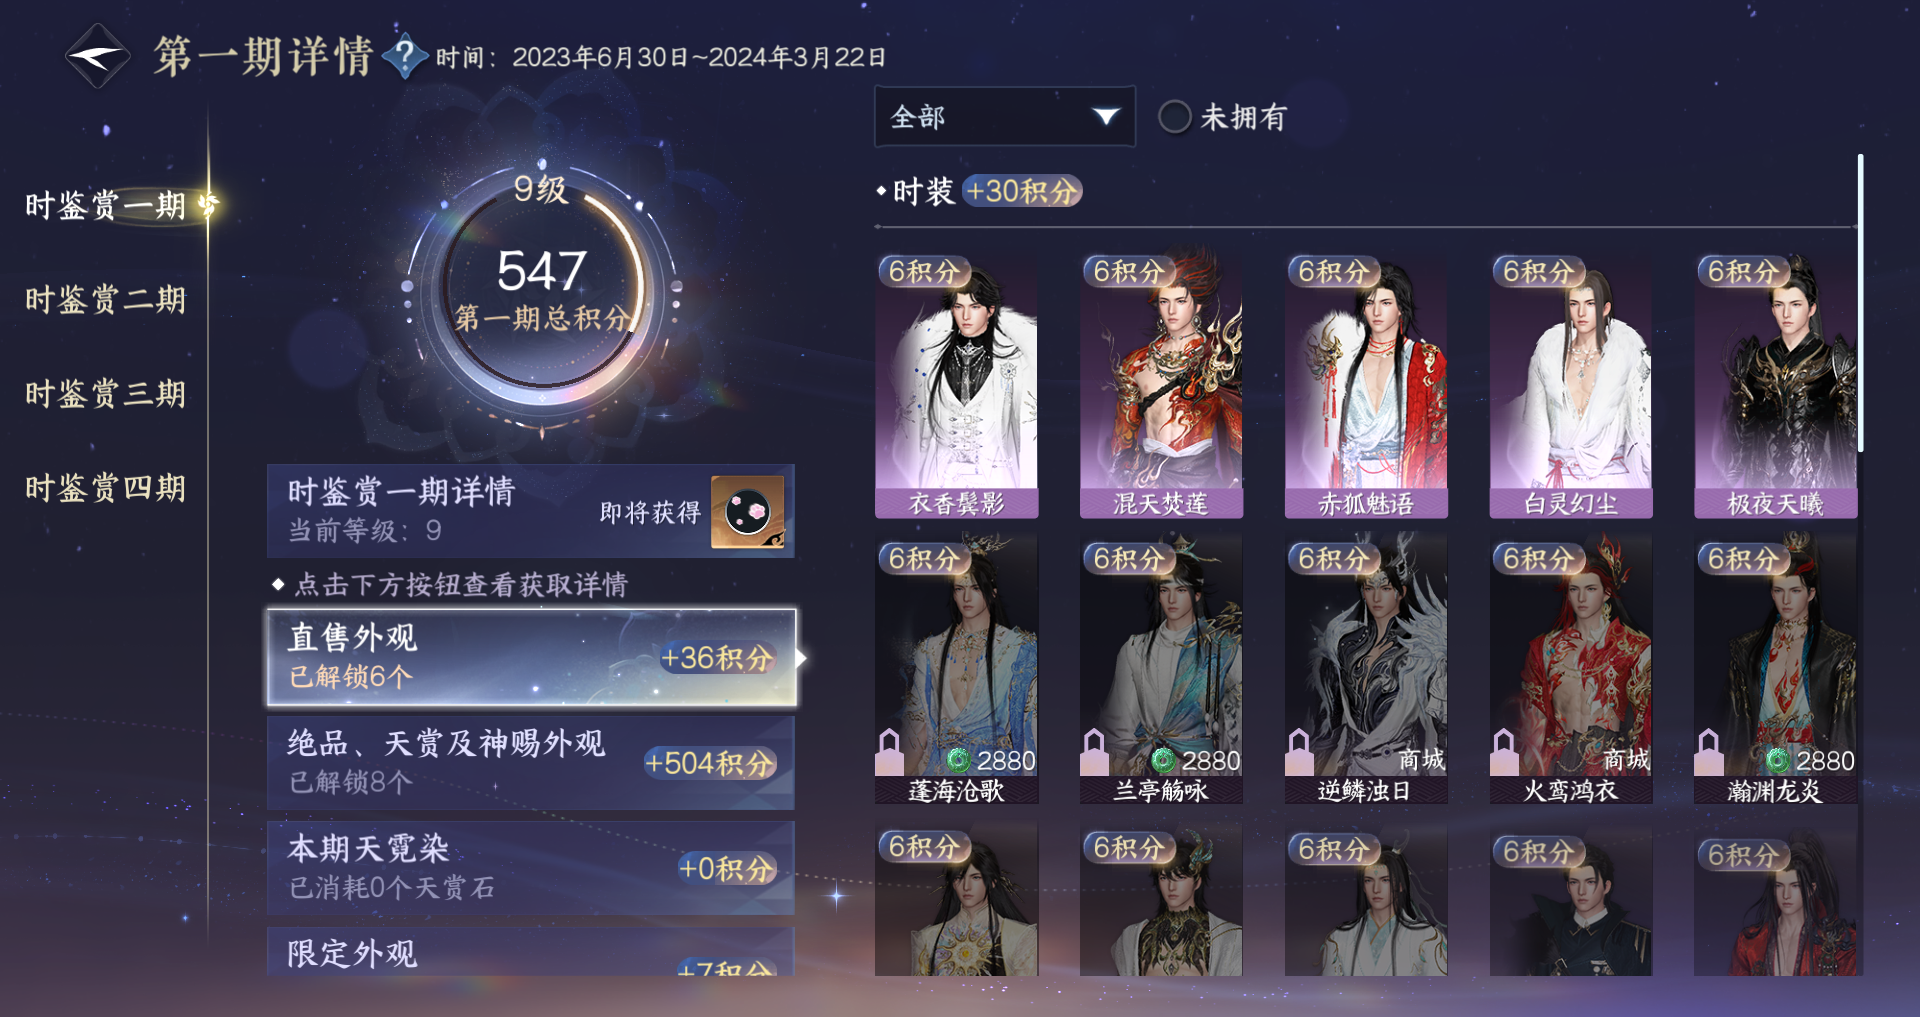Select the 衣香鬓影 outfit thumbnail

(x=957, y=386)
